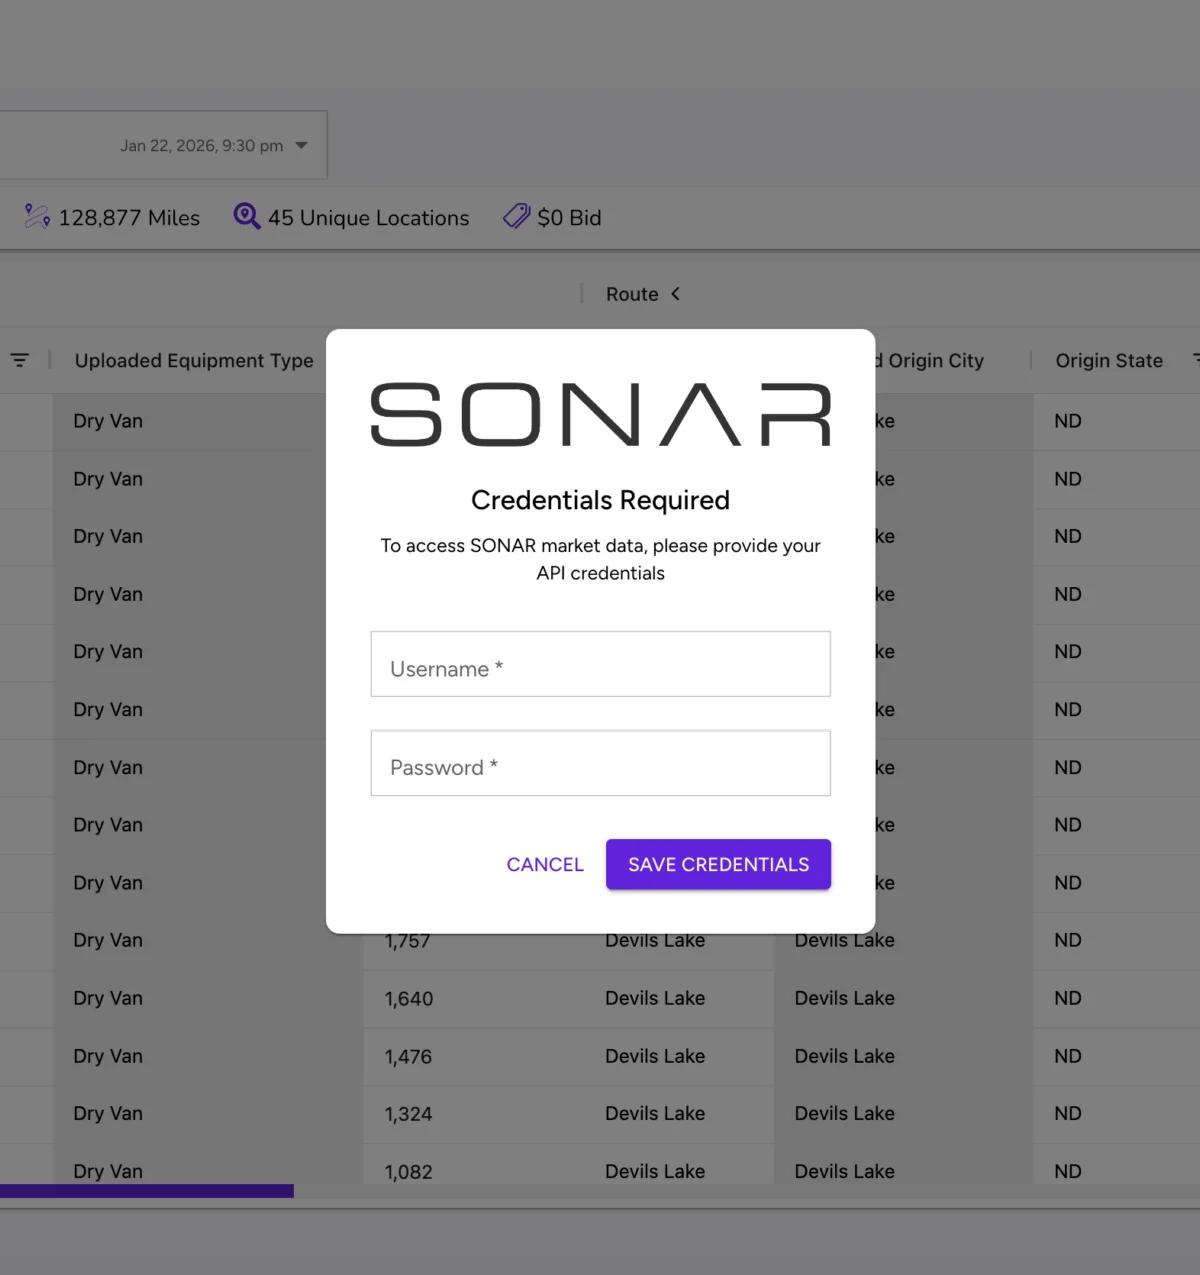Click the filter icon beside Origin State column
The width and height of the screenshot is (1200, 1275).
pyautogui.click(x=1197, y=360)
